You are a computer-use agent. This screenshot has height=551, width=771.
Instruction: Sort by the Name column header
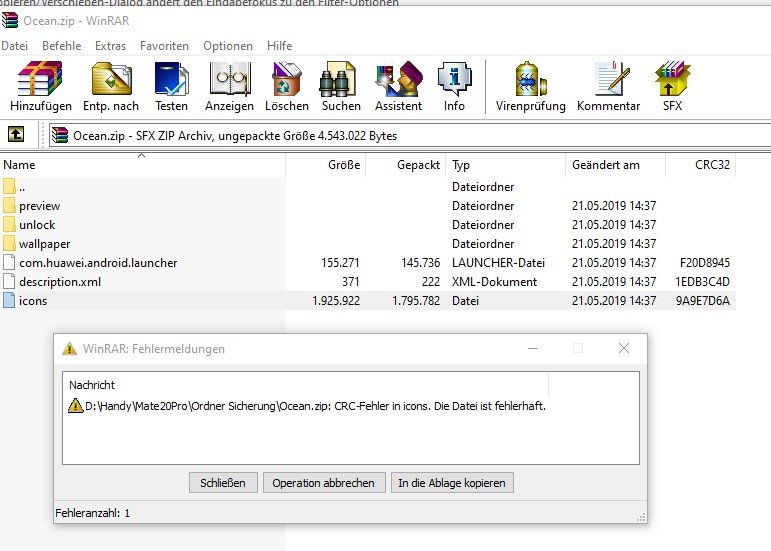point(143,165)
